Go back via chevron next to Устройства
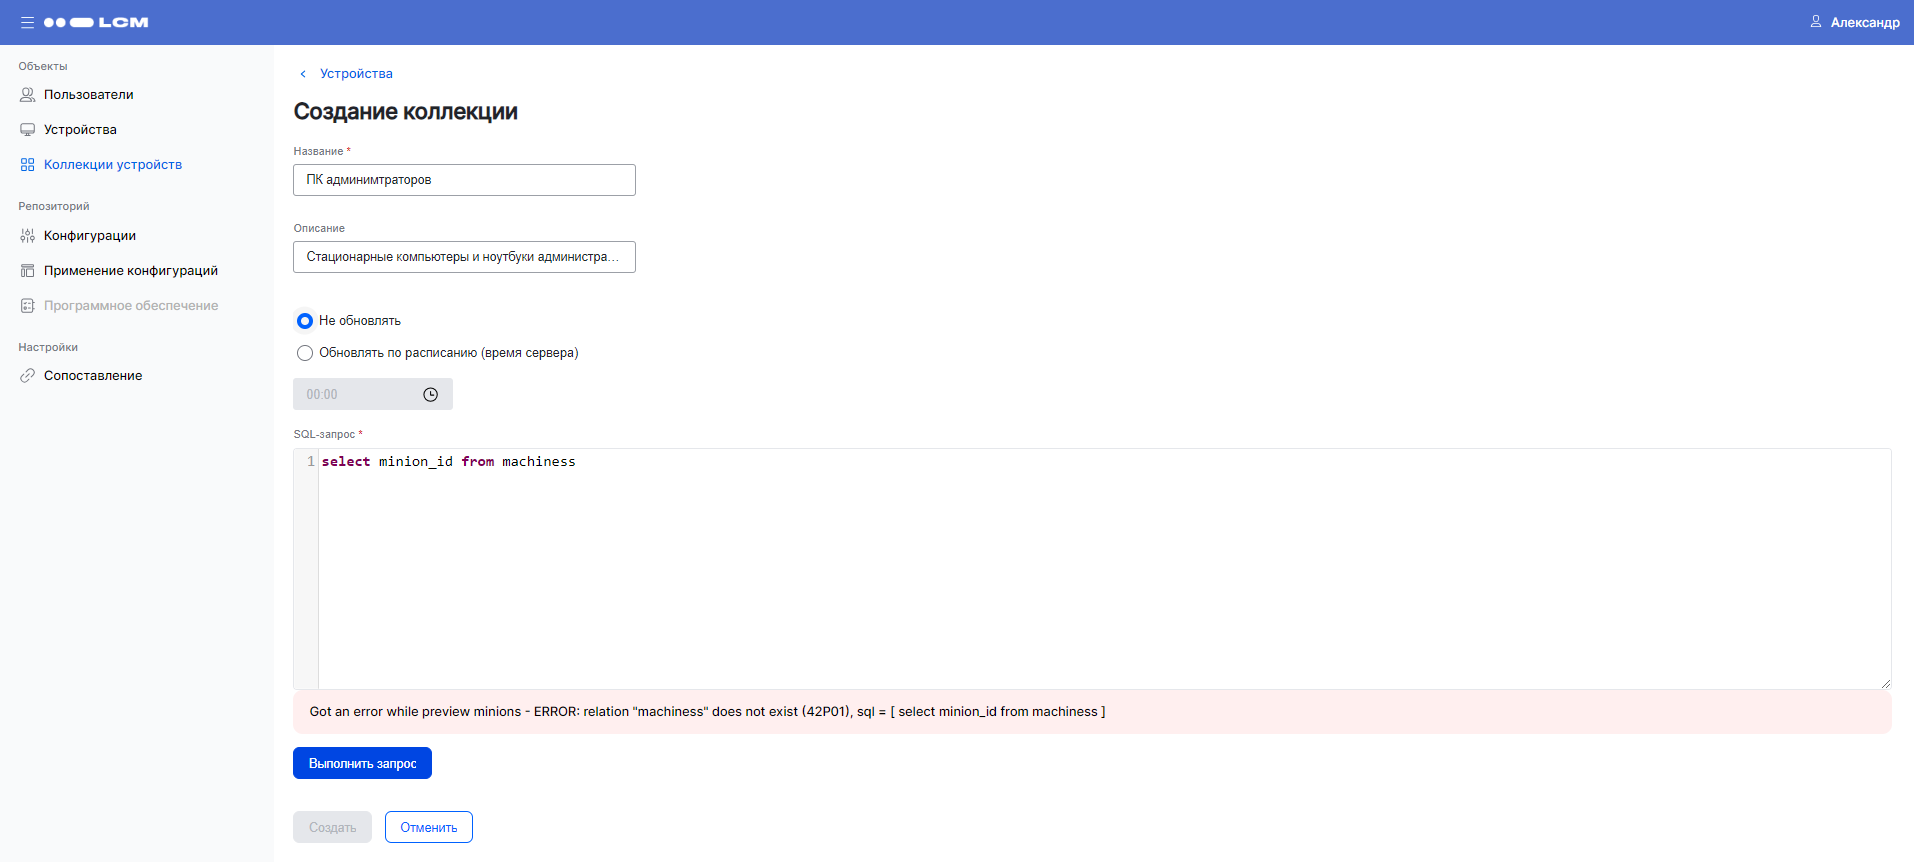1914x862 pixels. (x=303, y=74)
